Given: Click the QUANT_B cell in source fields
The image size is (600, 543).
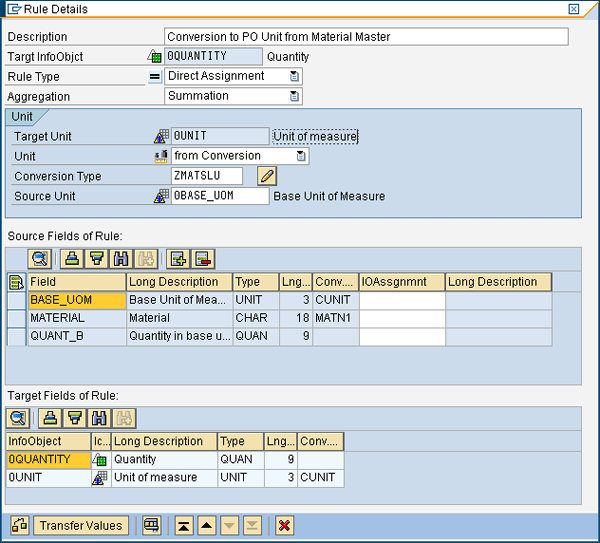Looking at the screenshot, I should [77, 336].
